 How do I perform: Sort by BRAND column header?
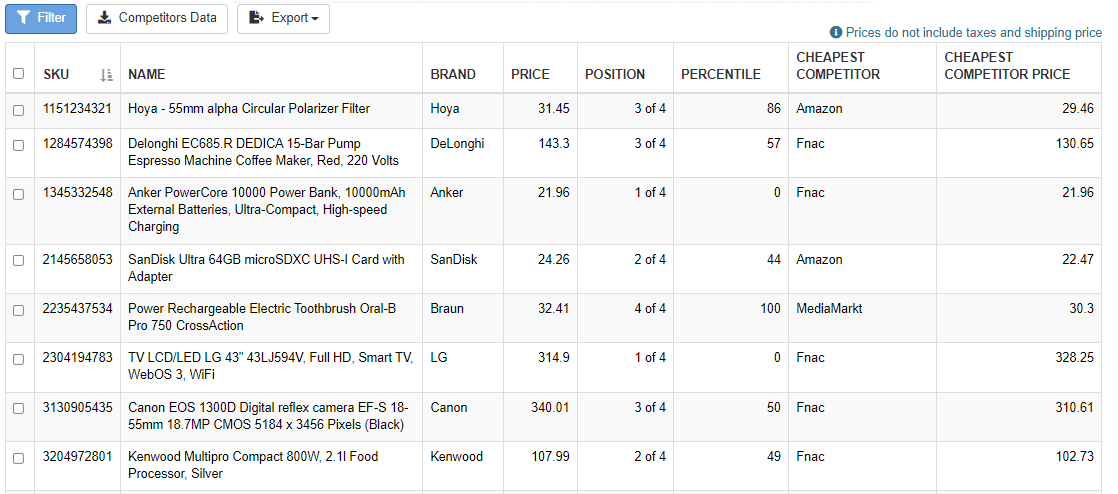(453, 74)
